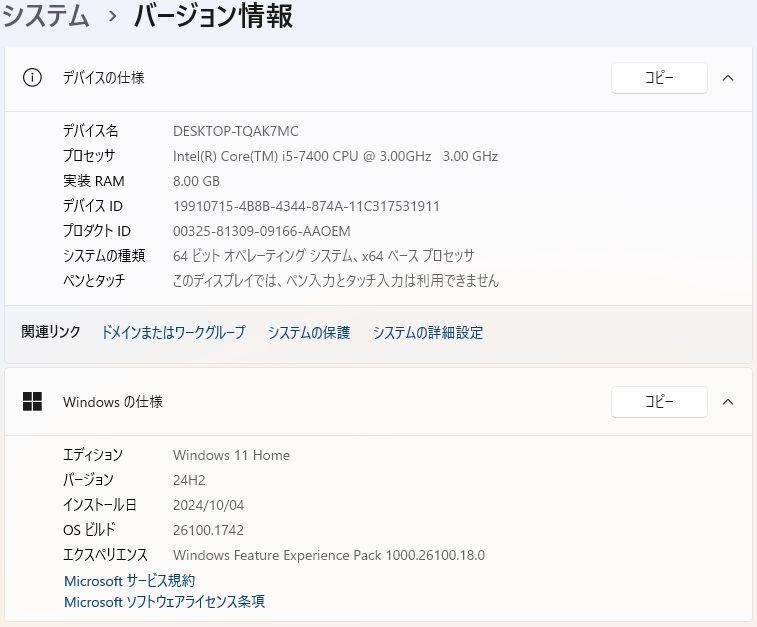Click the 64 ビット system type value
Screen dimensions: 757x627
click(323, 256)
